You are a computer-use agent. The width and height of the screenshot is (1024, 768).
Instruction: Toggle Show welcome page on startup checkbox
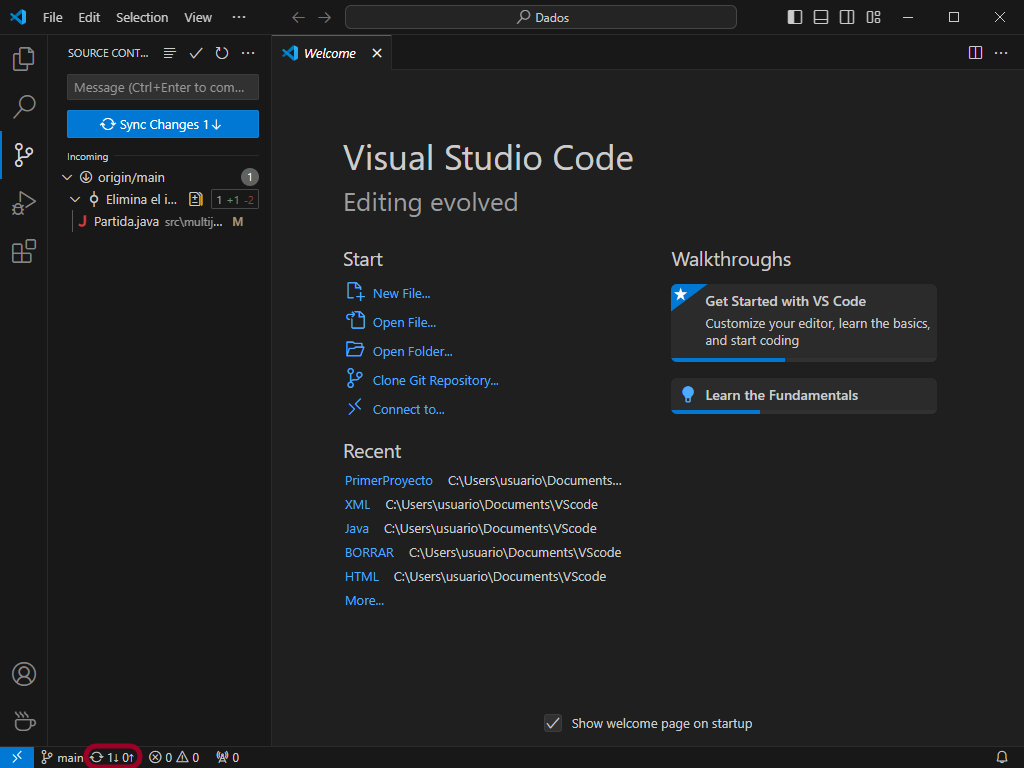[553, 723]
